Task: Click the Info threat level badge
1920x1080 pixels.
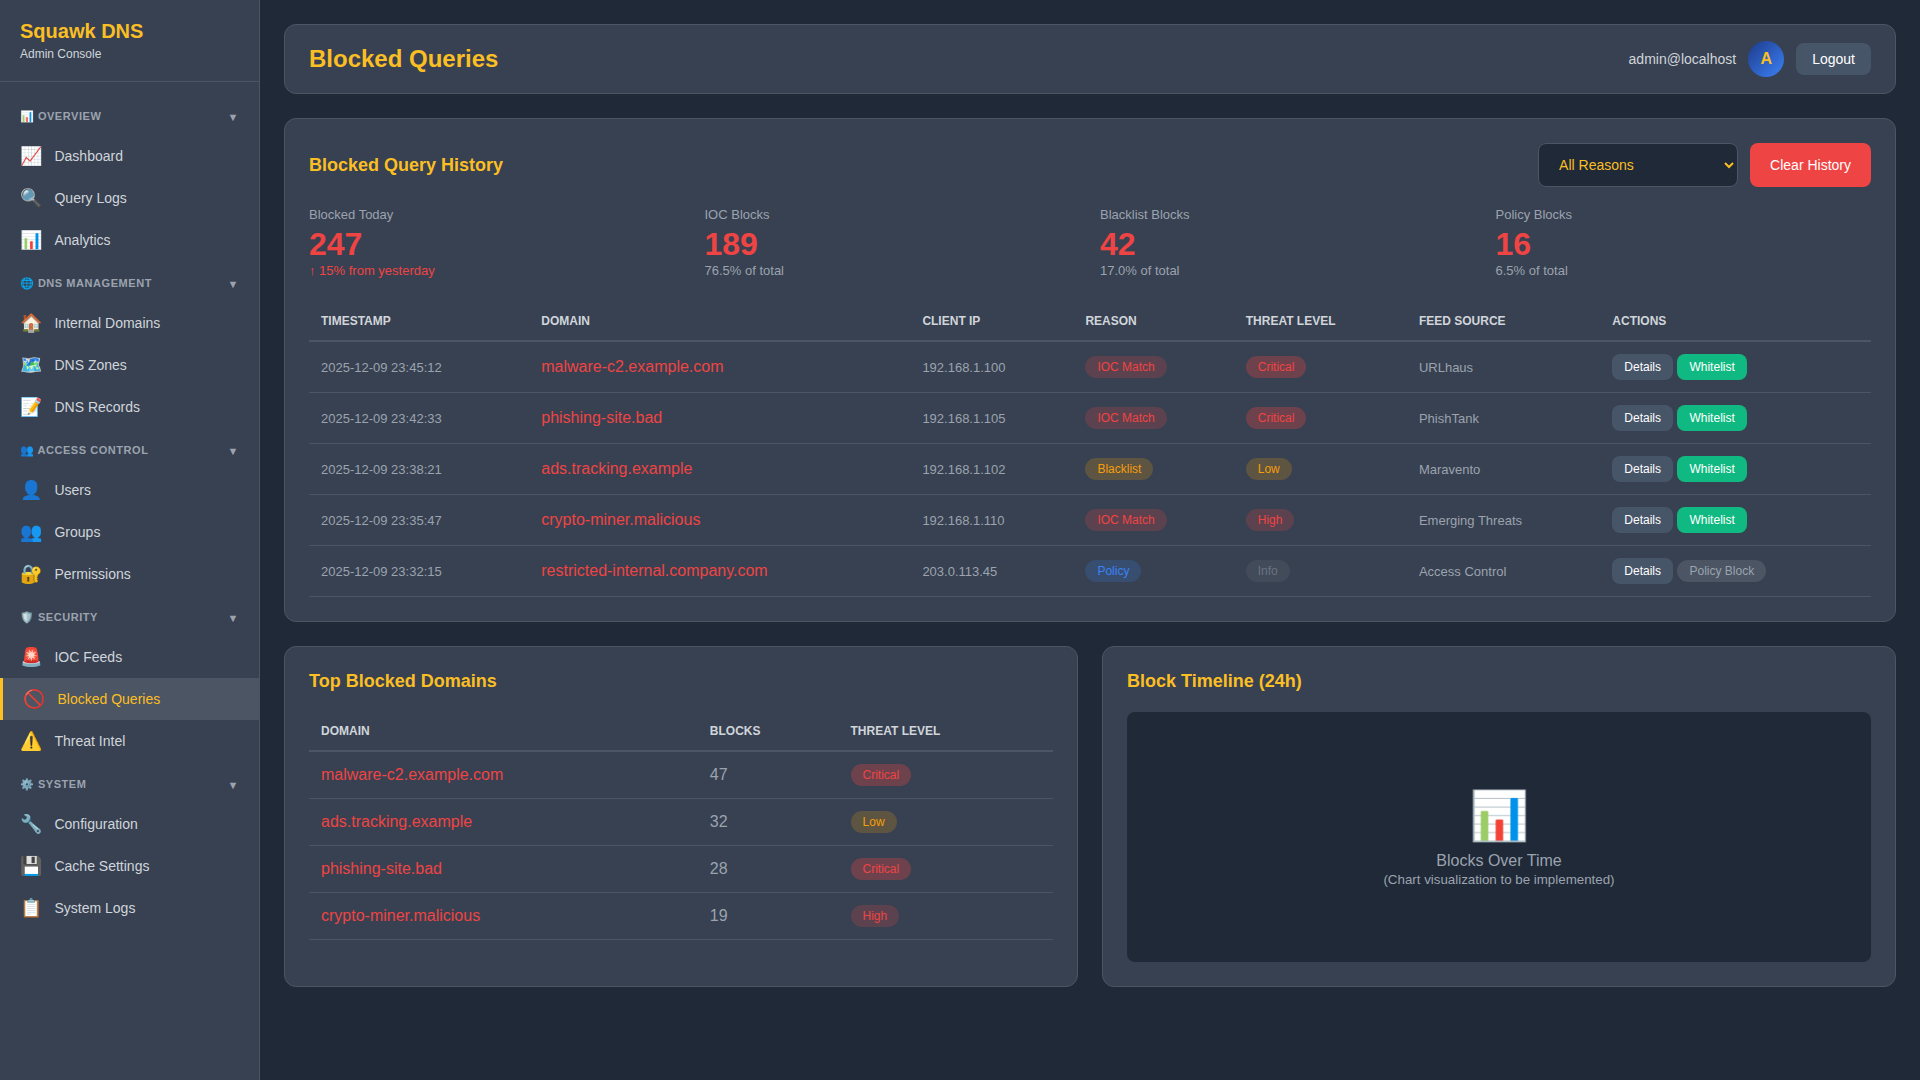Action: point(1267,571)
